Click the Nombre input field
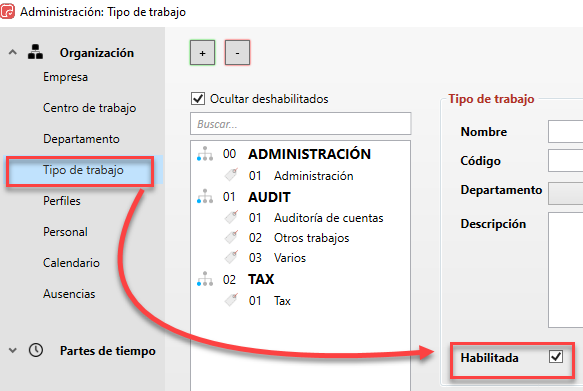 [566, 131]
